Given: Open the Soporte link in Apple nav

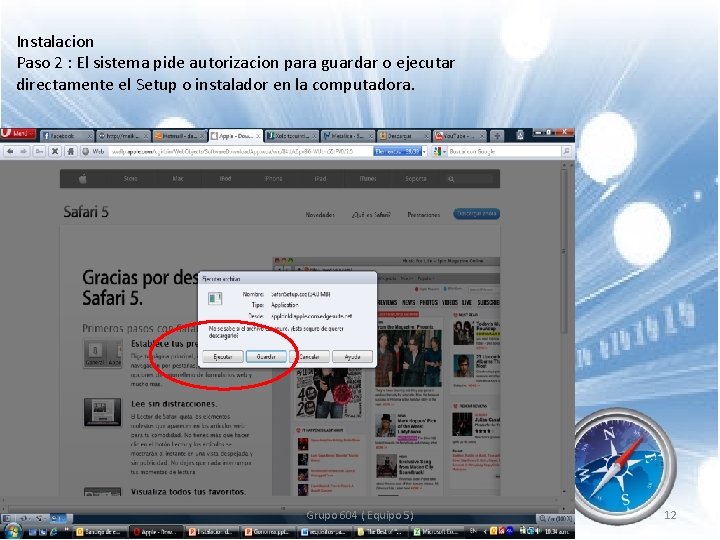Looking at the screenshot, I should click(416, 179).
